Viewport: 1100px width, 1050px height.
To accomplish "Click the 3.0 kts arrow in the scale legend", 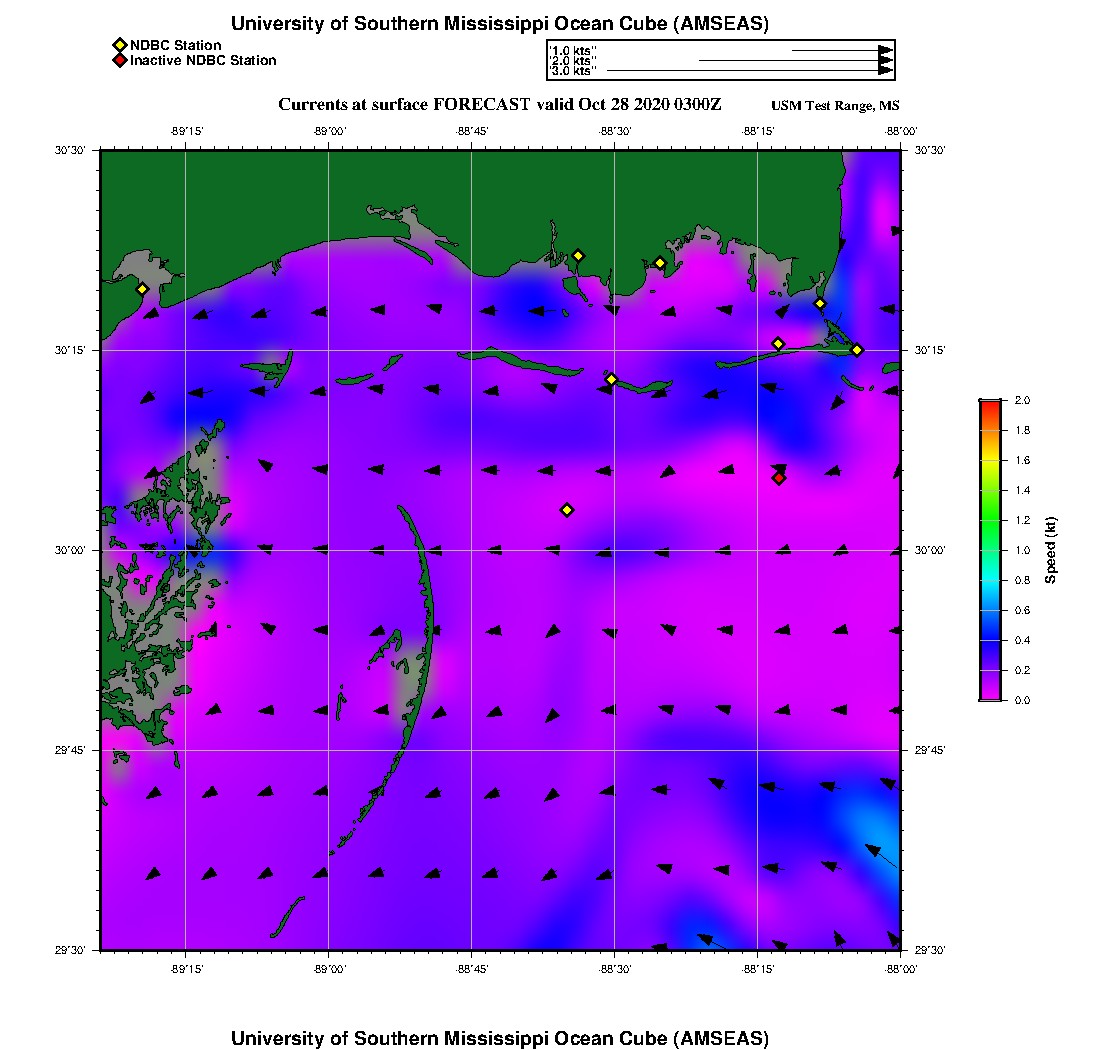I will pos(750,71).
